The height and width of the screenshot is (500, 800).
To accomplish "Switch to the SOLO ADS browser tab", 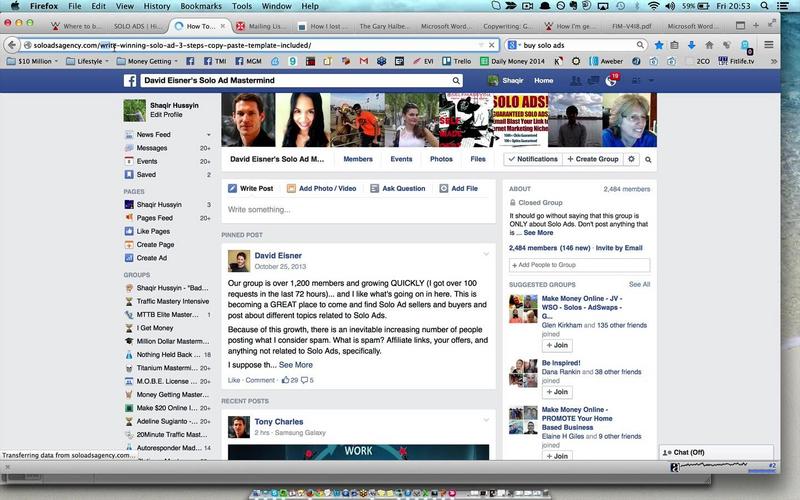I will [137, 26].
